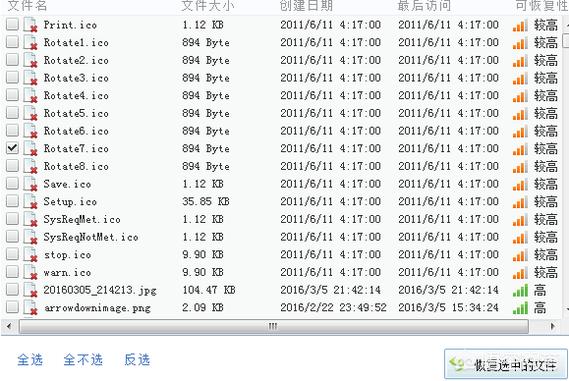Click the file icon of SysReqMet.ico

30,219
